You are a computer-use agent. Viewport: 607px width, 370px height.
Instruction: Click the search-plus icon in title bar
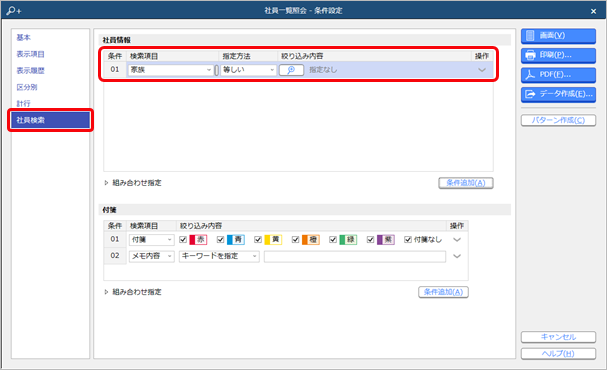pos(14,10)
